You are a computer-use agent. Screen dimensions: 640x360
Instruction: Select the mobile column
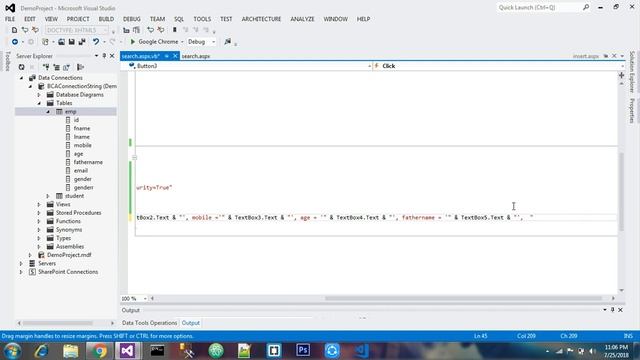click(82, 145)
